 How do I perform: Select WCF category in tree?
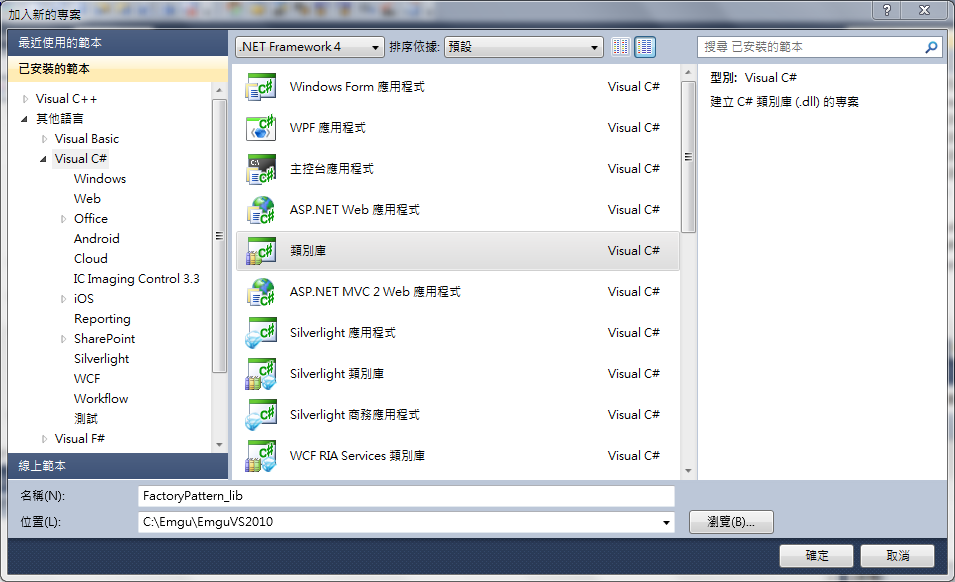coord(86,379)
